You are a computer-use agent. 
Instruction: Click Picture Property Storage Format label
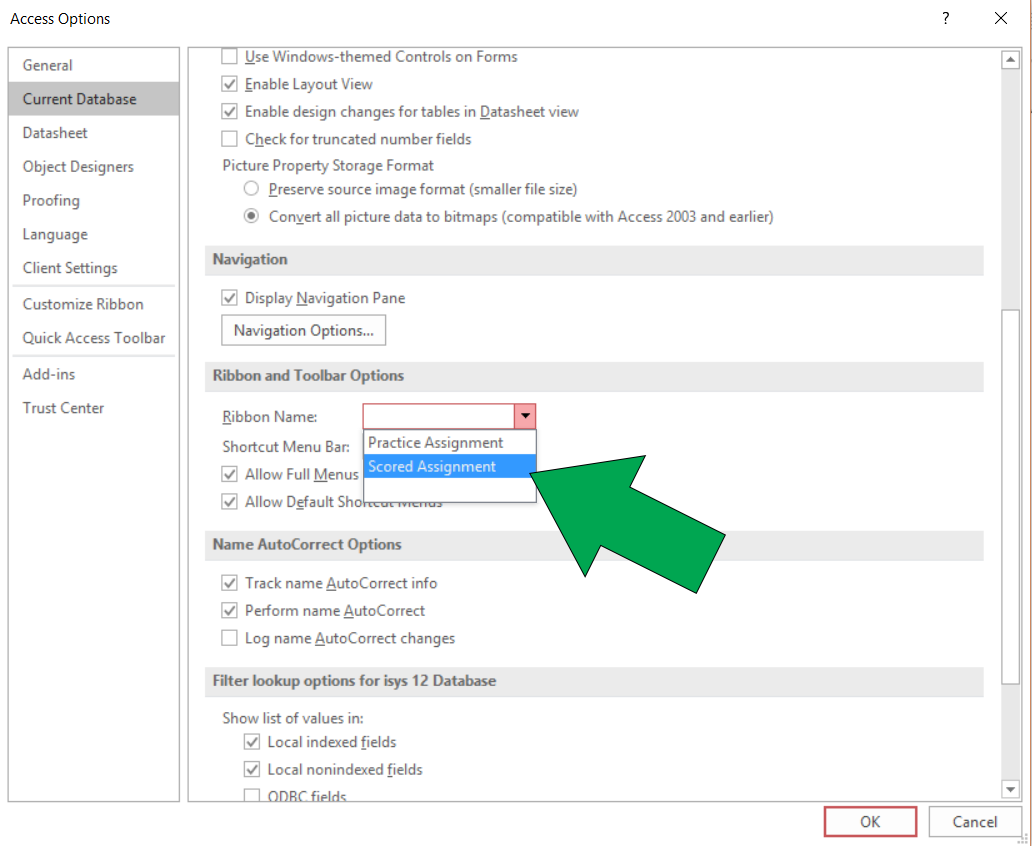[328, 165]
